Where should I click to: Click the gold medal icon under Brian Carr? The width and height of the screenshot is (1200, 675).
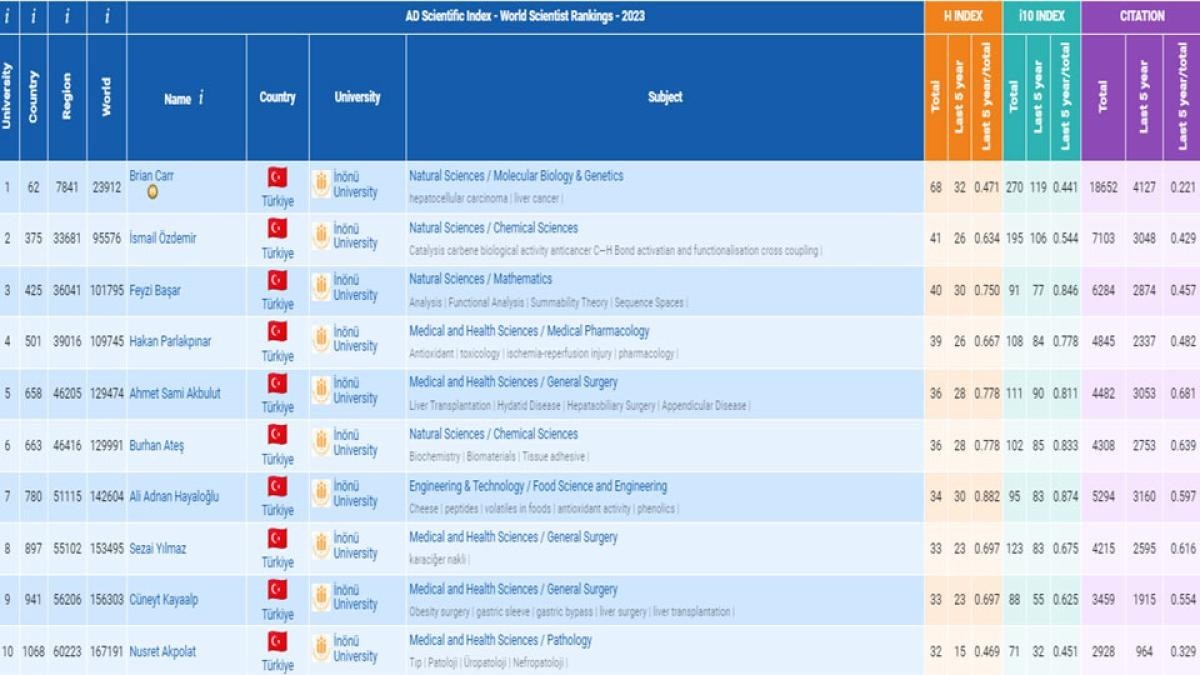pos(152,192)
